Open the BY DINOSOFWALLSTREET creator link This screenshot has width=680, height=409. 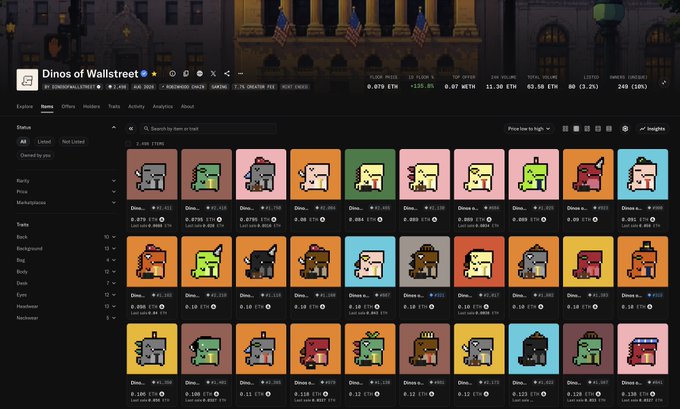pyautogui.click(x=72, y=87)
